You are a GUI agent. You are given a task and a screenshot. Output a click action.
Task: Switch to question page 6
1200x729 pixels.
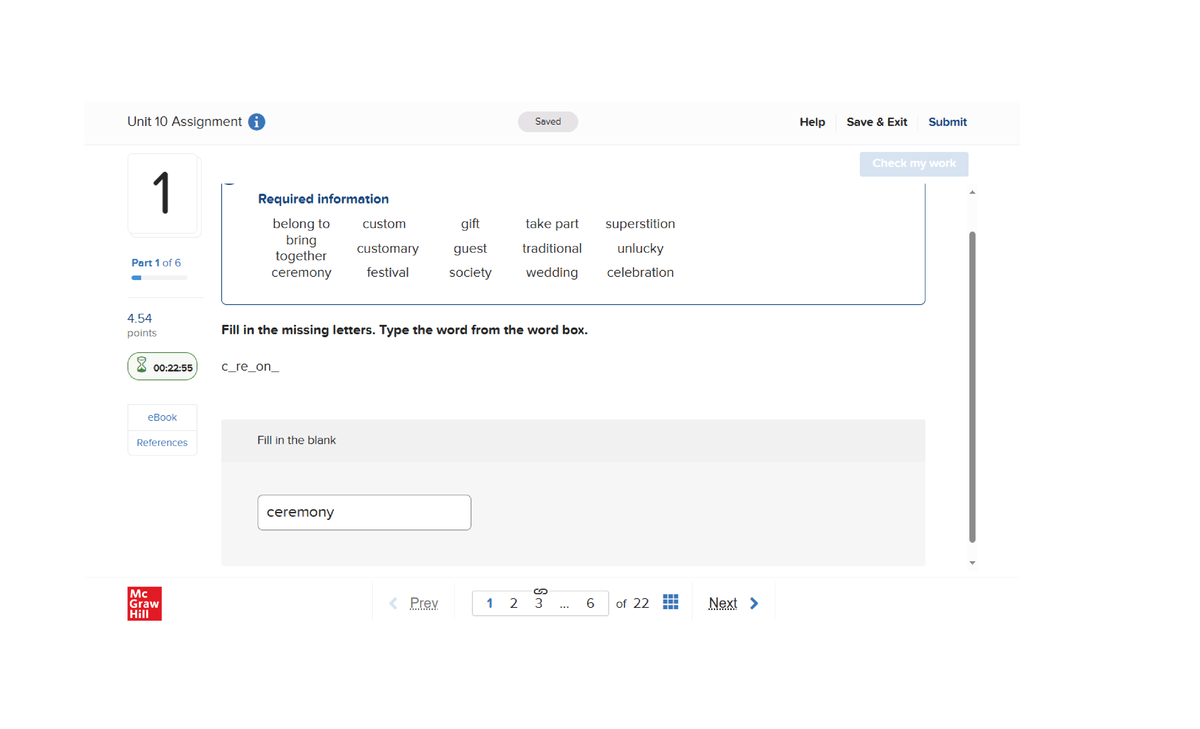tap(590, 603)
